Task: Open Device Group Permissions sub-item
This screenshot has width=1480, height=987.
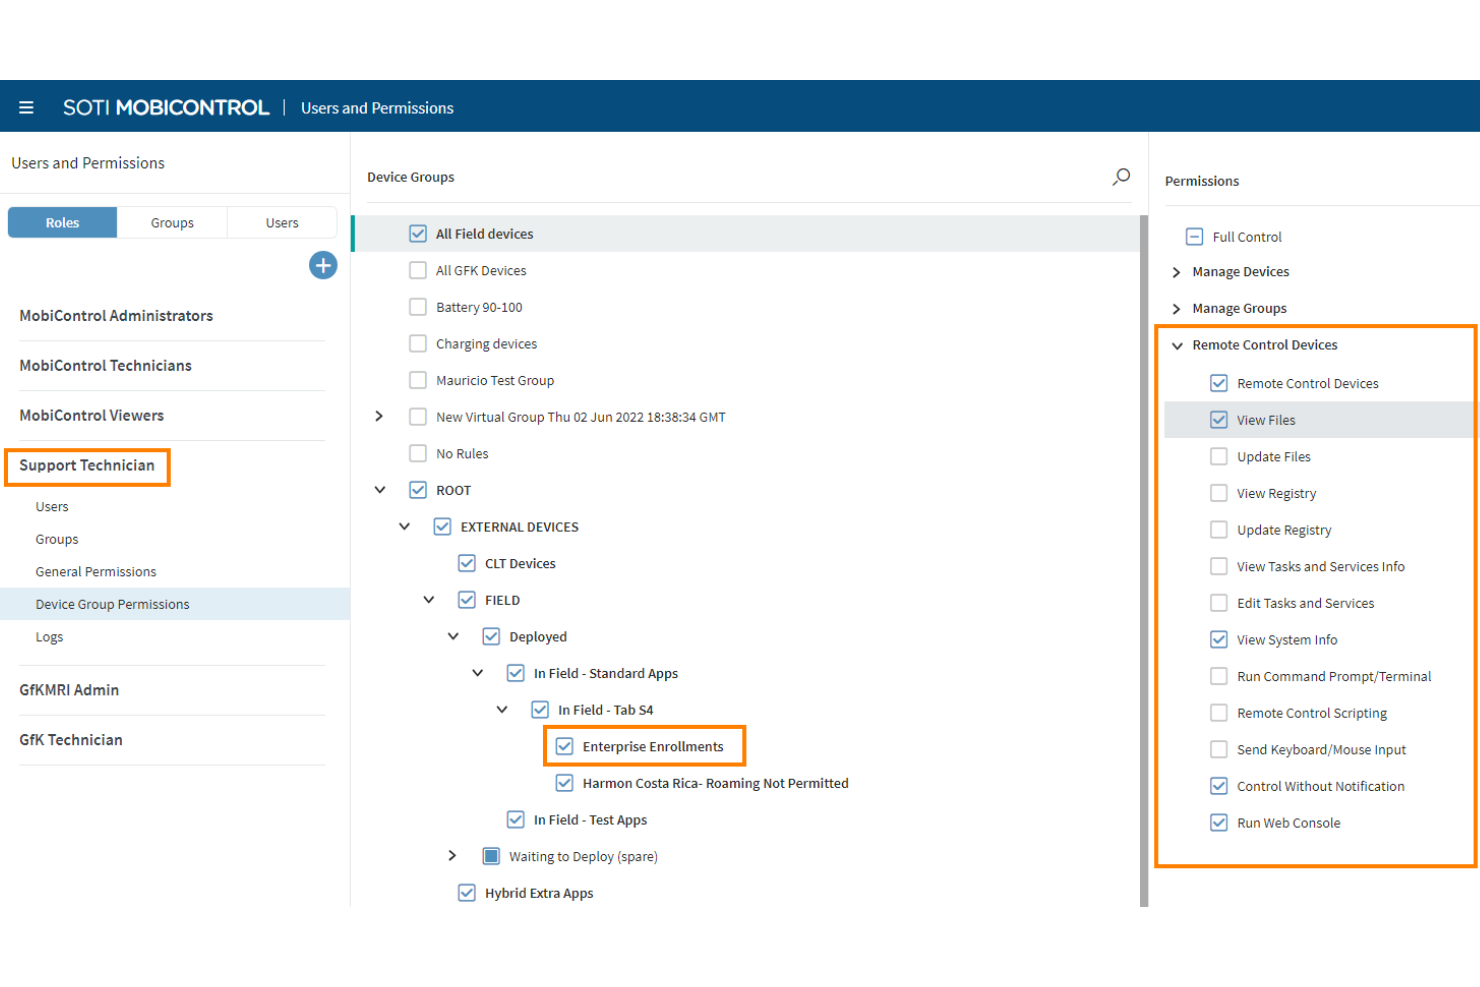Action: point(112,604)
